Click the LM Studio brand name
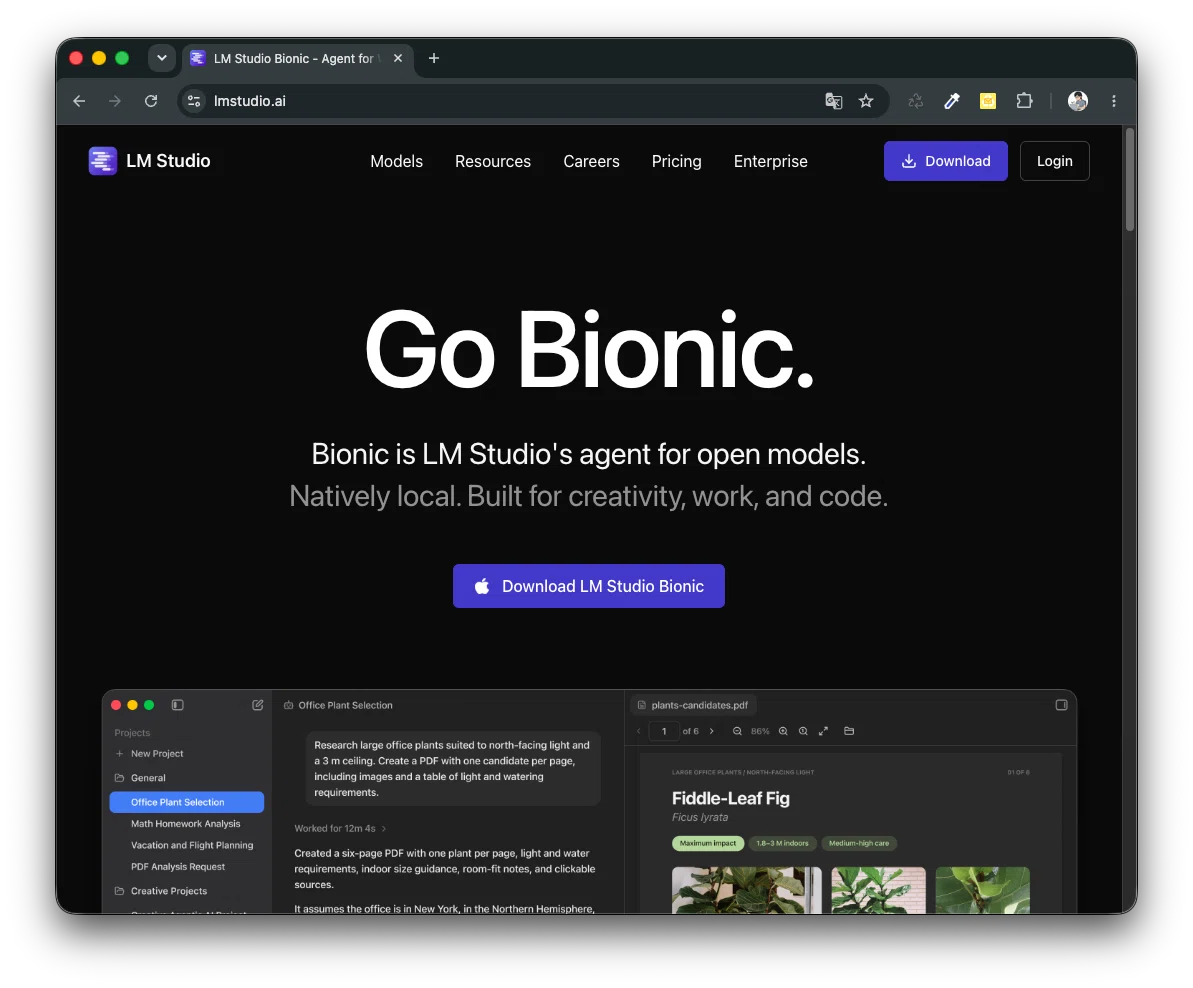Viewport: 1193px width, 988px height. [x=168, y=160]
